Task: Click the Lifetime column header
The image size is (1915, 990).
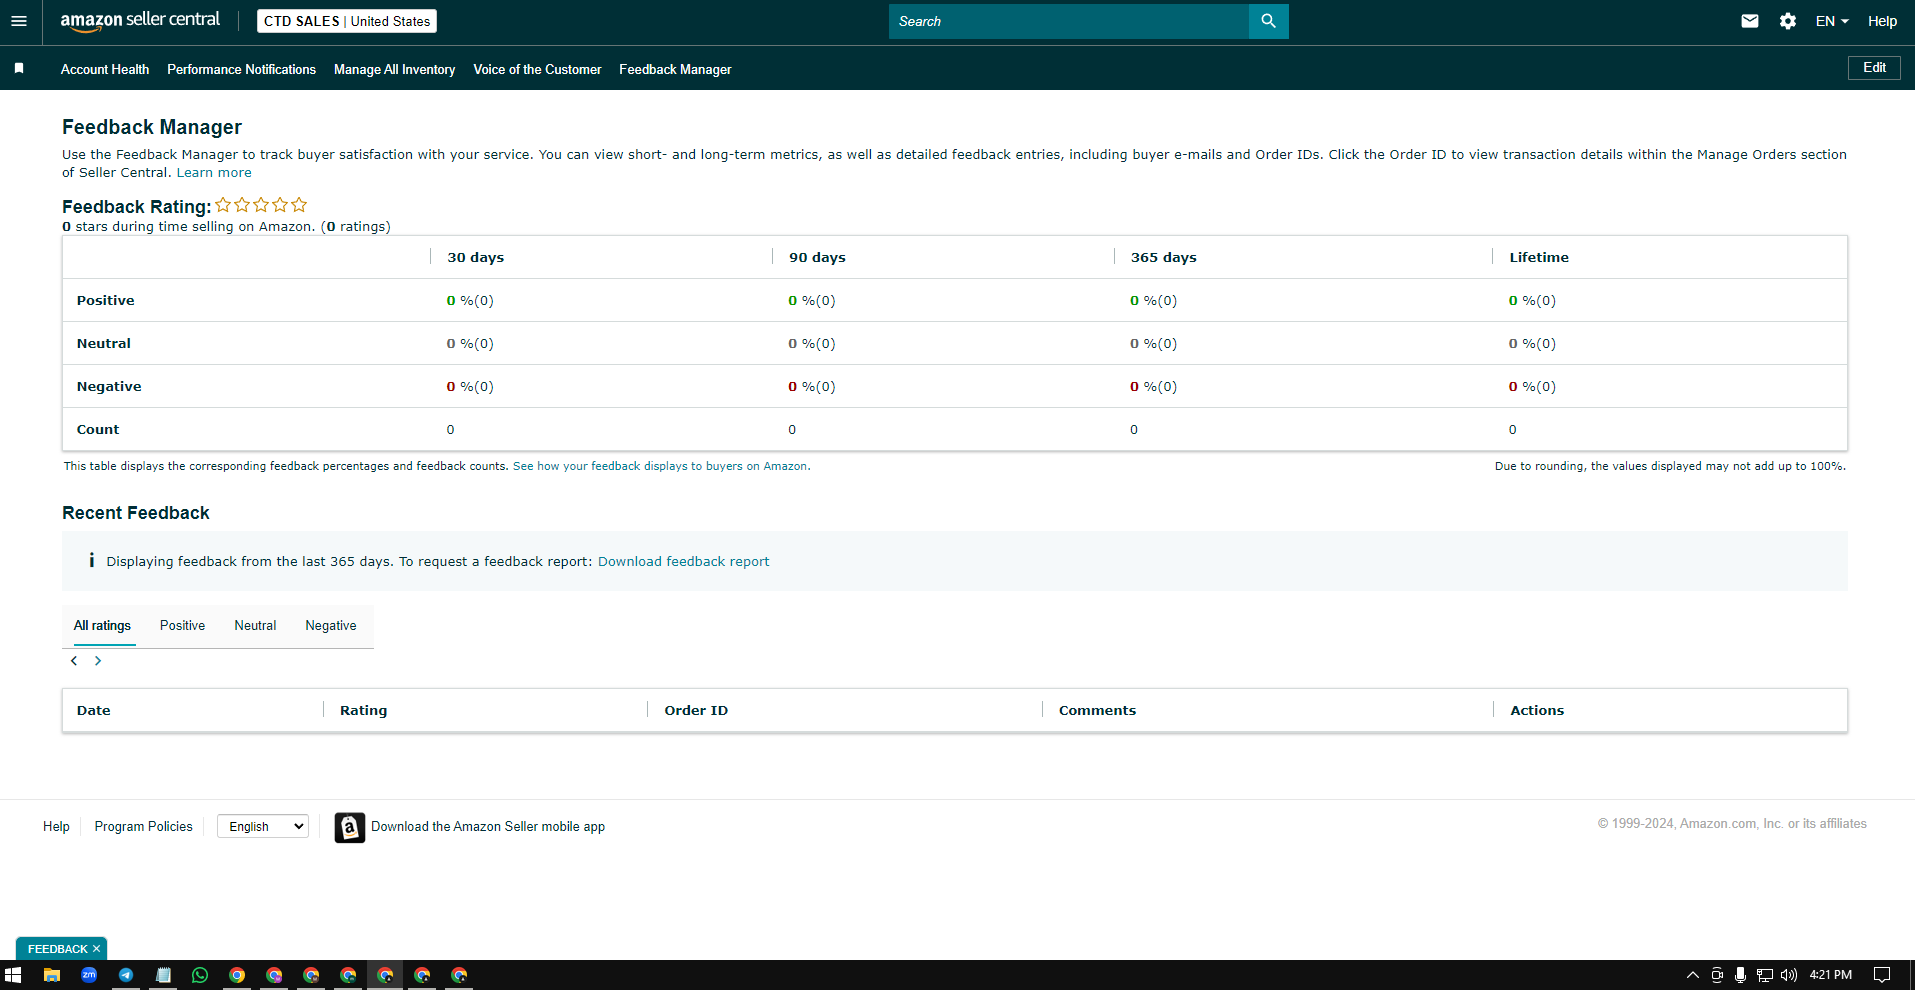Action: point(1539,257)
